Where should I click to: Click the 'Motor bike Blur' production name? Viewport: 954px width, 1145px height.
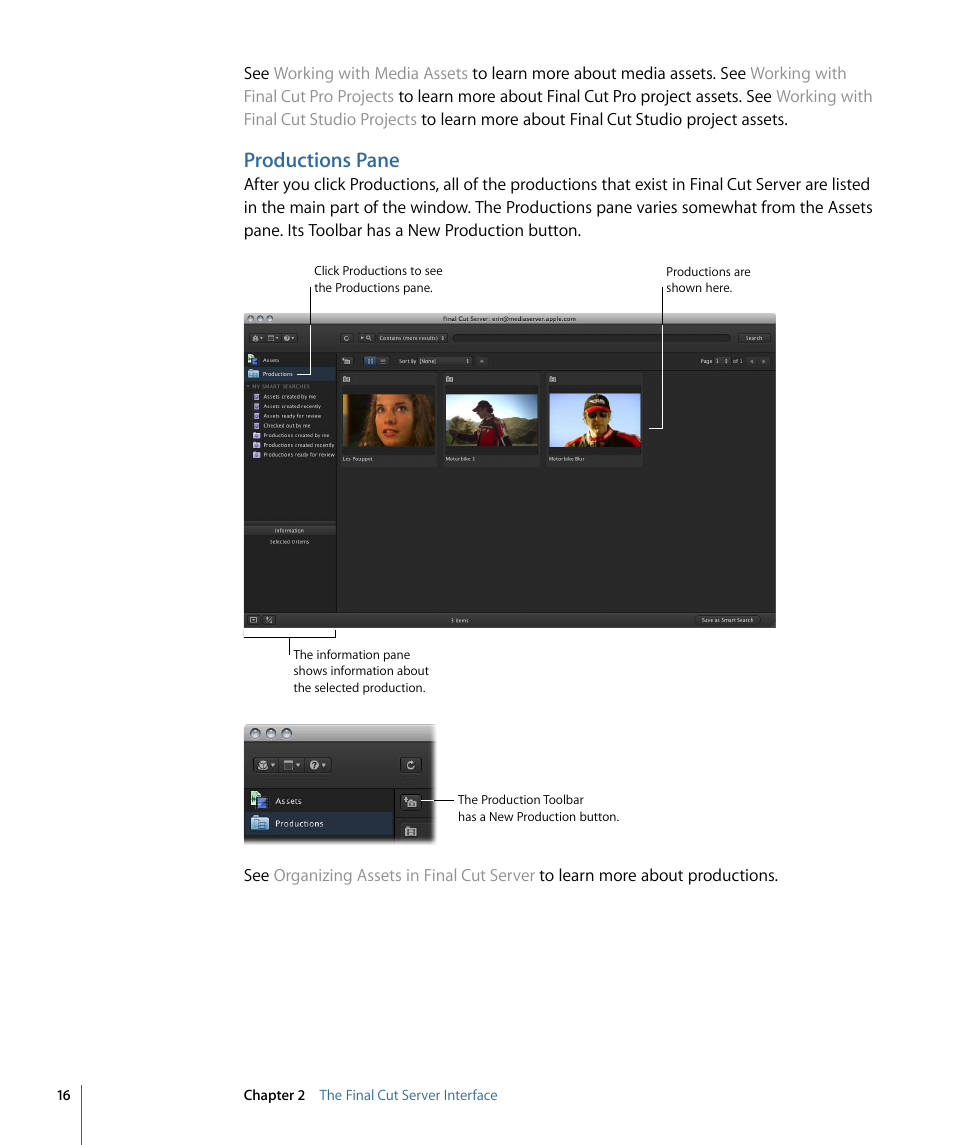click(x=567, y=459)
